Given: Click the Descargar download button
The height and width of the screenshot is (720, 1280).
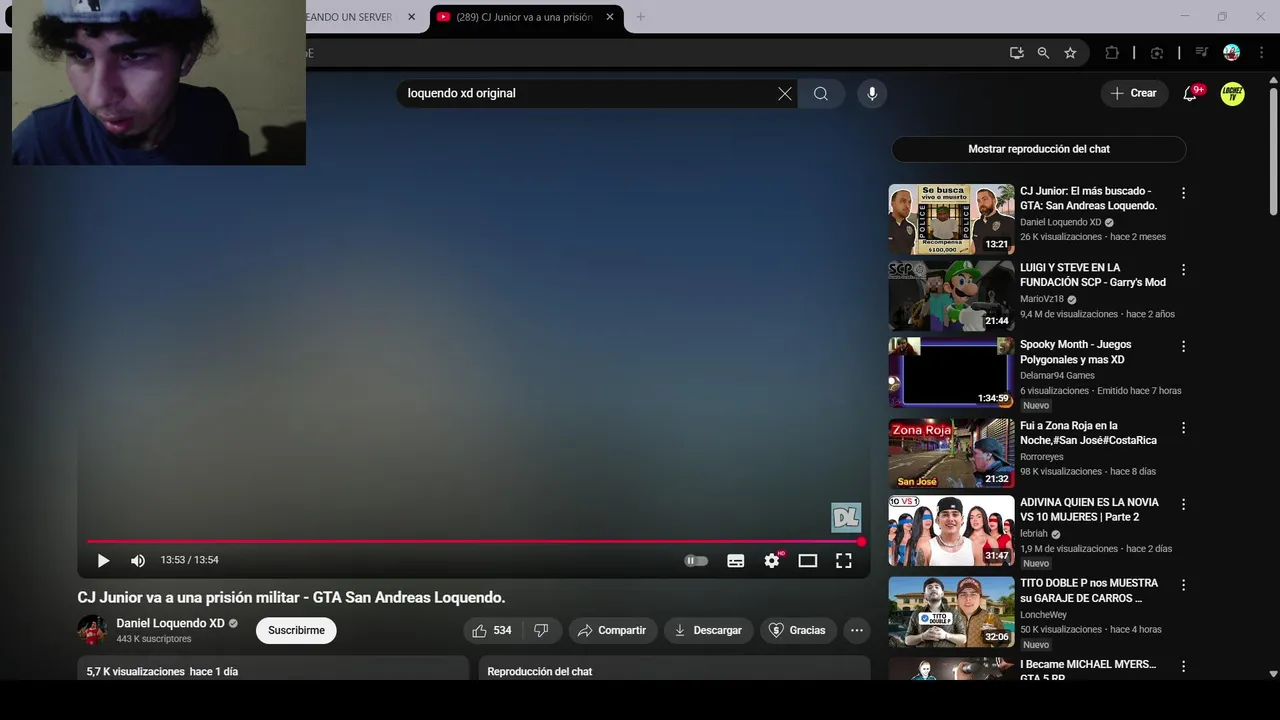Looking at the screenshot, I should coord(709,631).
